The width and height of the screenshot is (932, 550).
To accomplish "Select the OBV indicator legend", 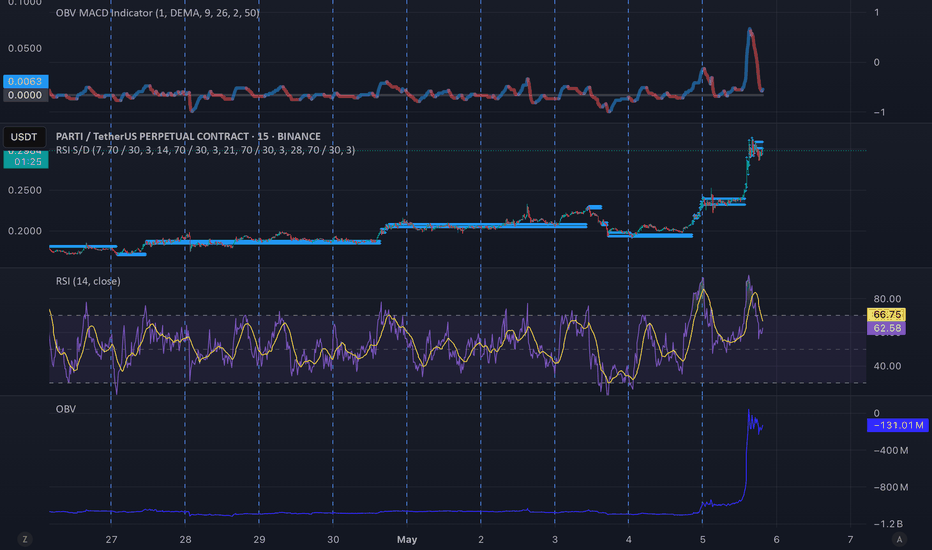I will pos(65,409).
